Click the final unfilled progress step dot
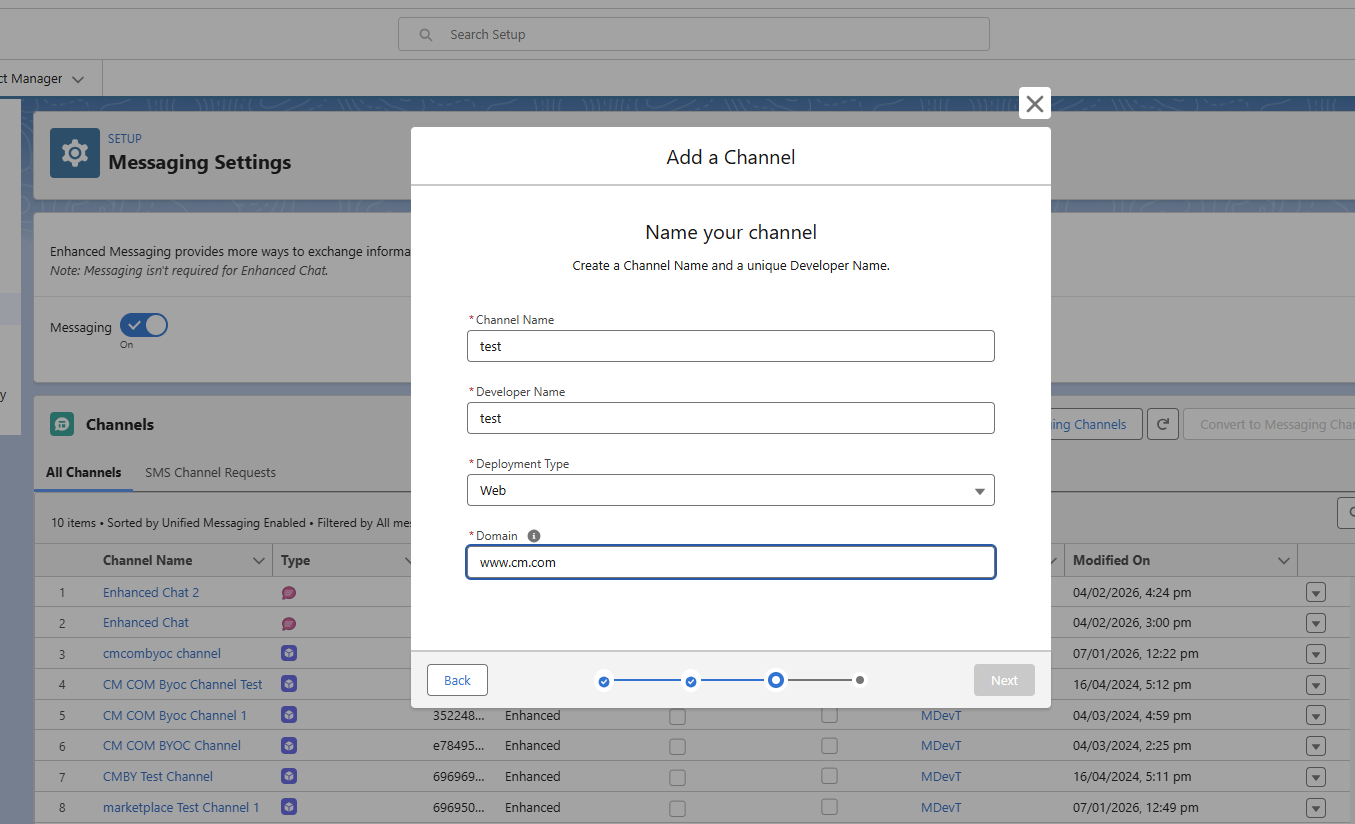 coord(860,680)
